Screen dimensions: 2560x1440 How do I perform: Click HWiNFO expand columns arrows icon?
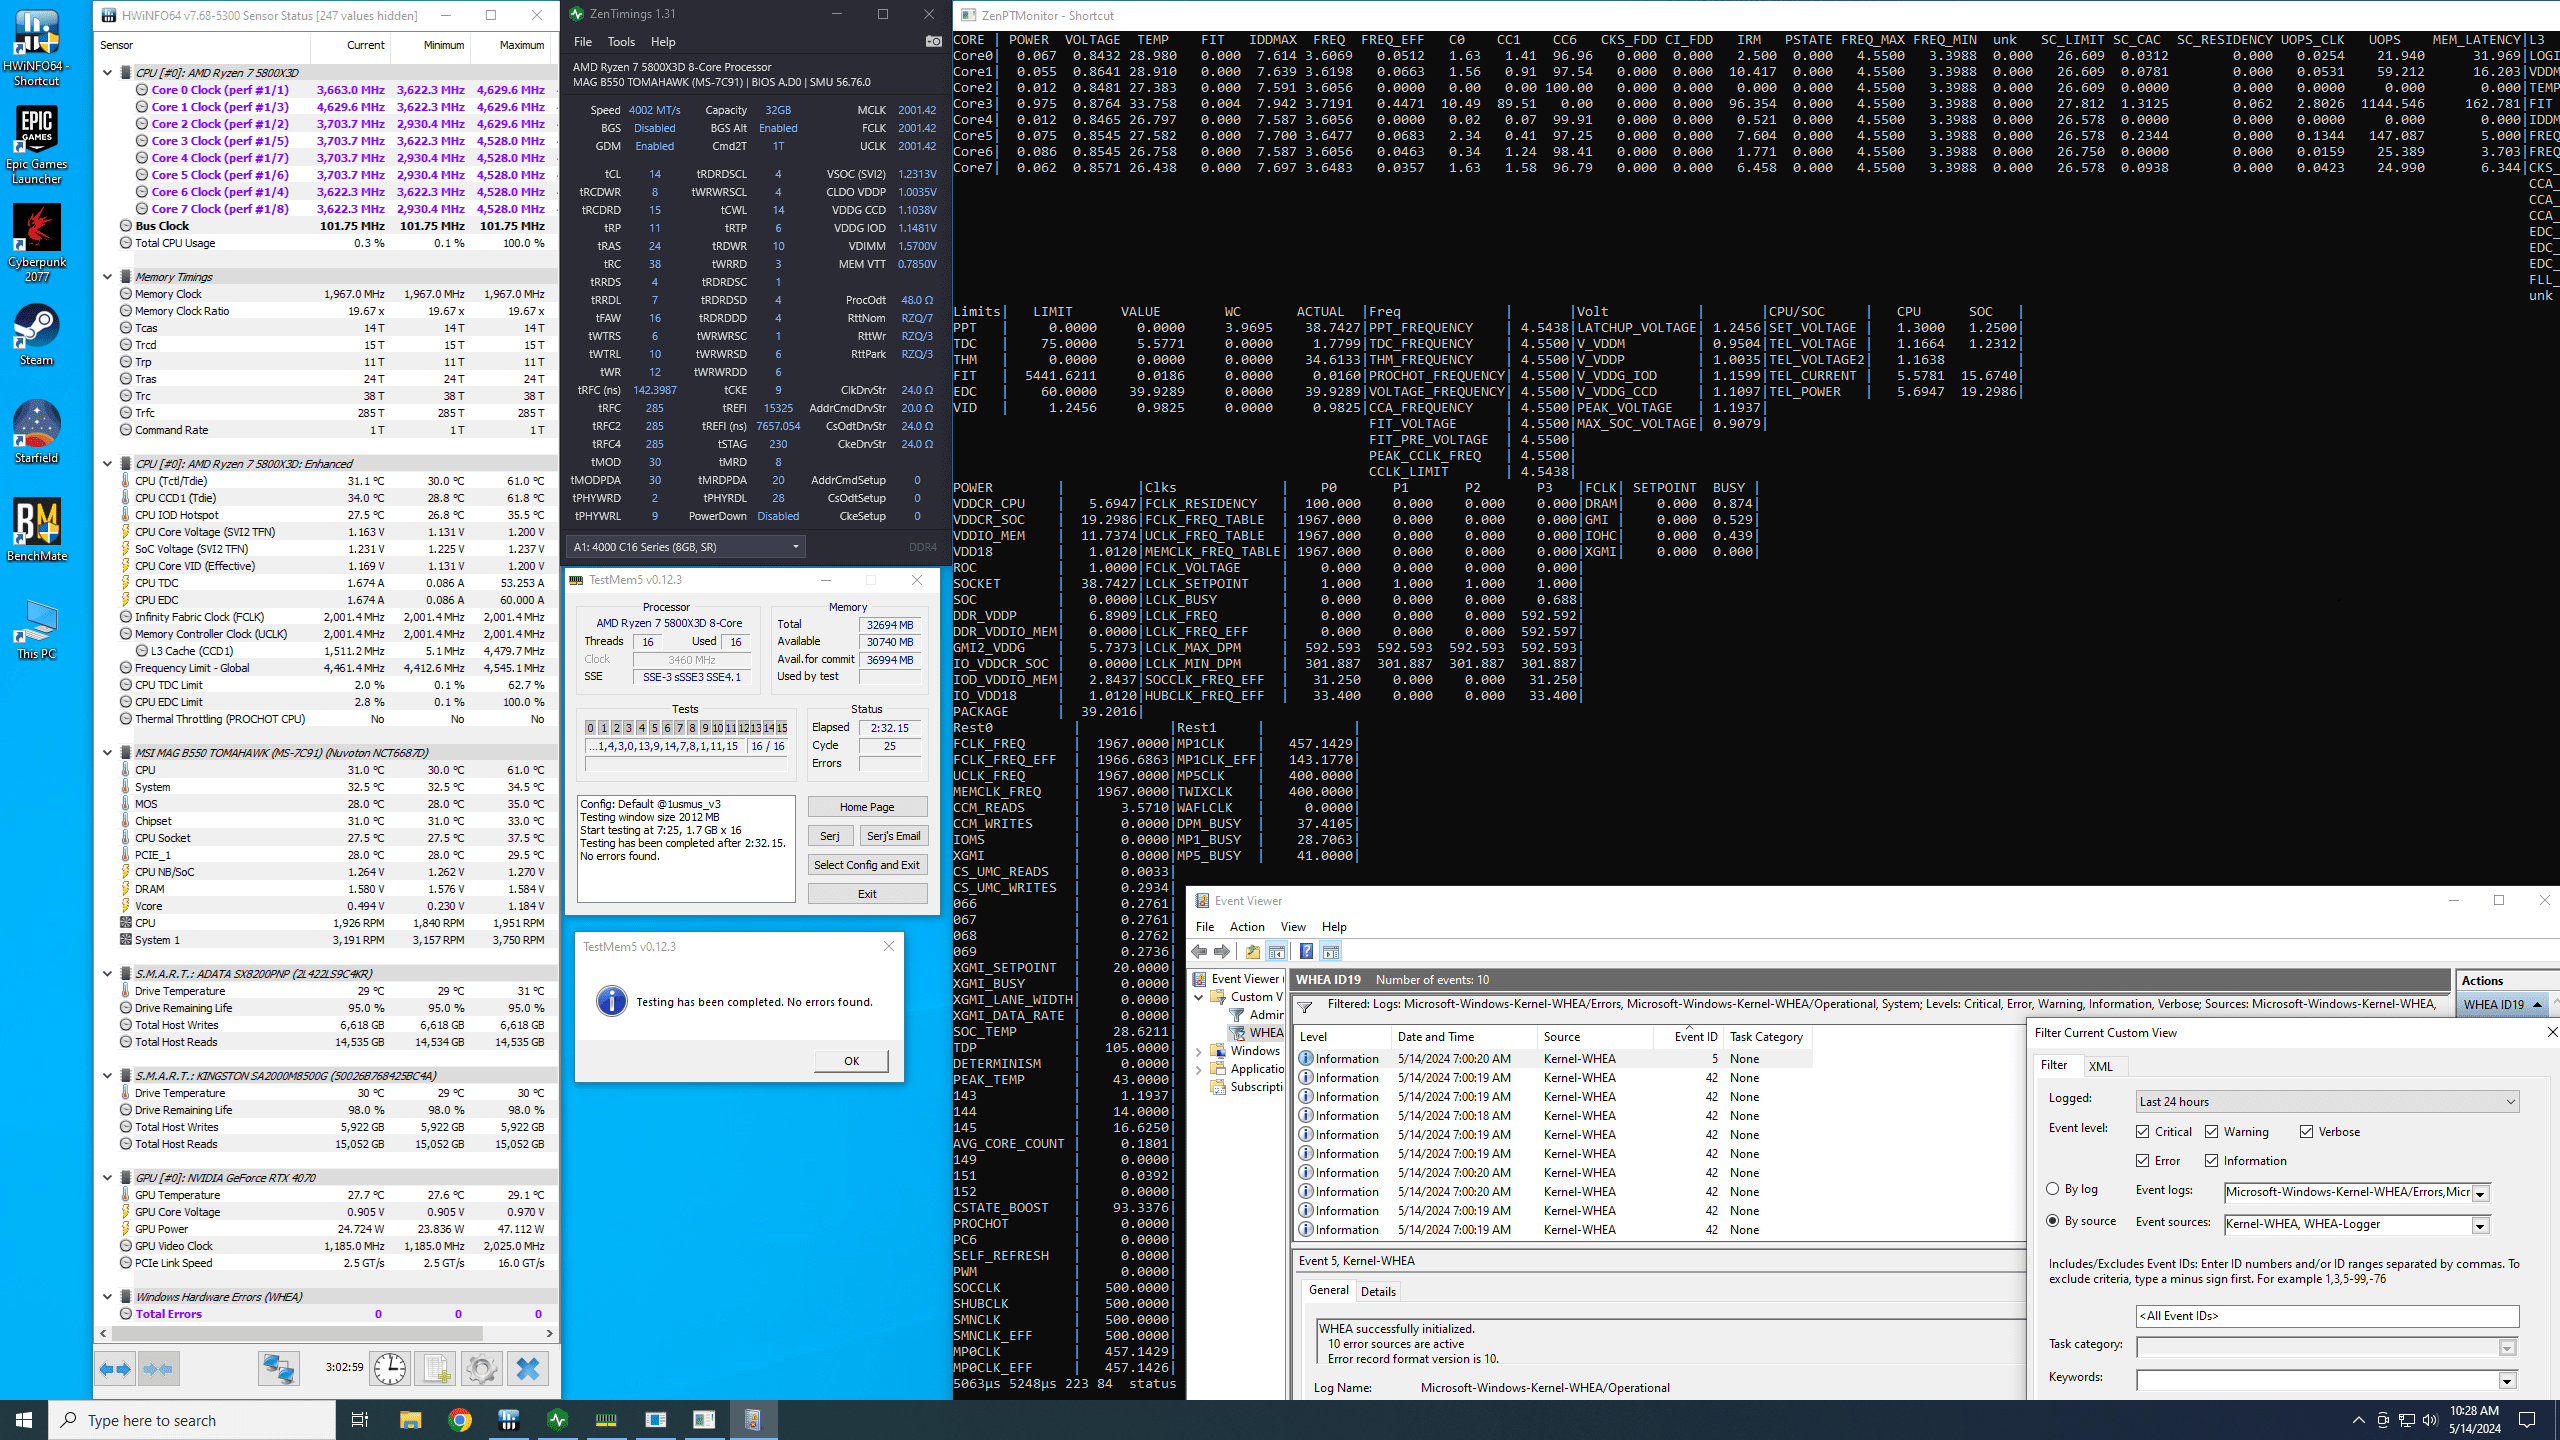coord(115,1368)
